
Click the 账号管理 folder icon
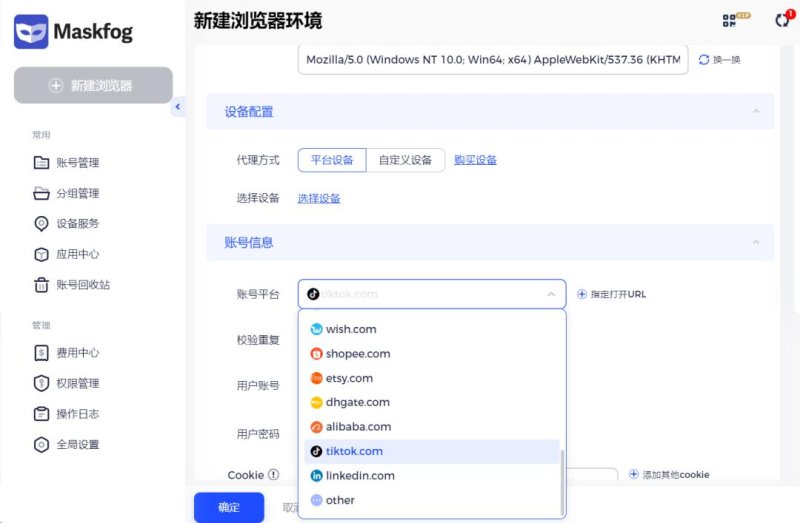point(41,163)
